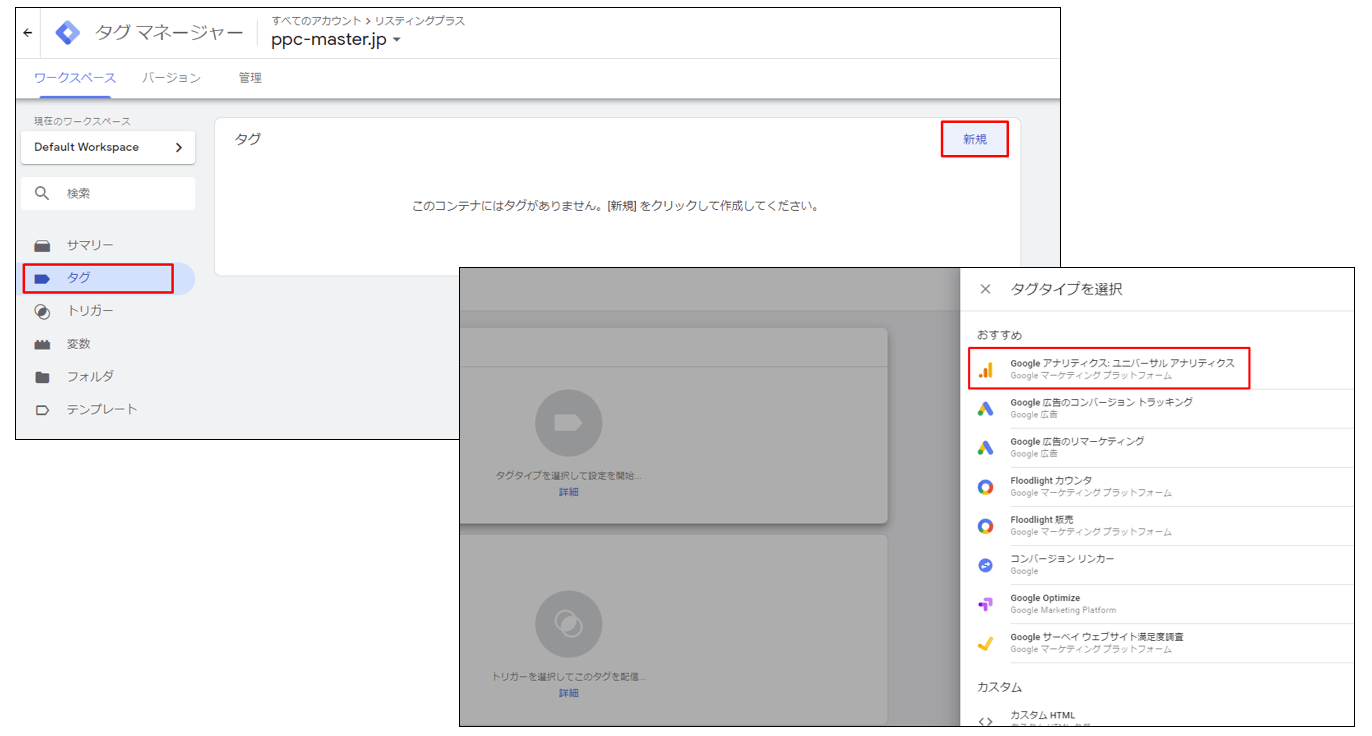Viewport: 1372px width, 736px height.
Task: Click 詳細 link under タグタイプを選択
Action: [568, 492]
